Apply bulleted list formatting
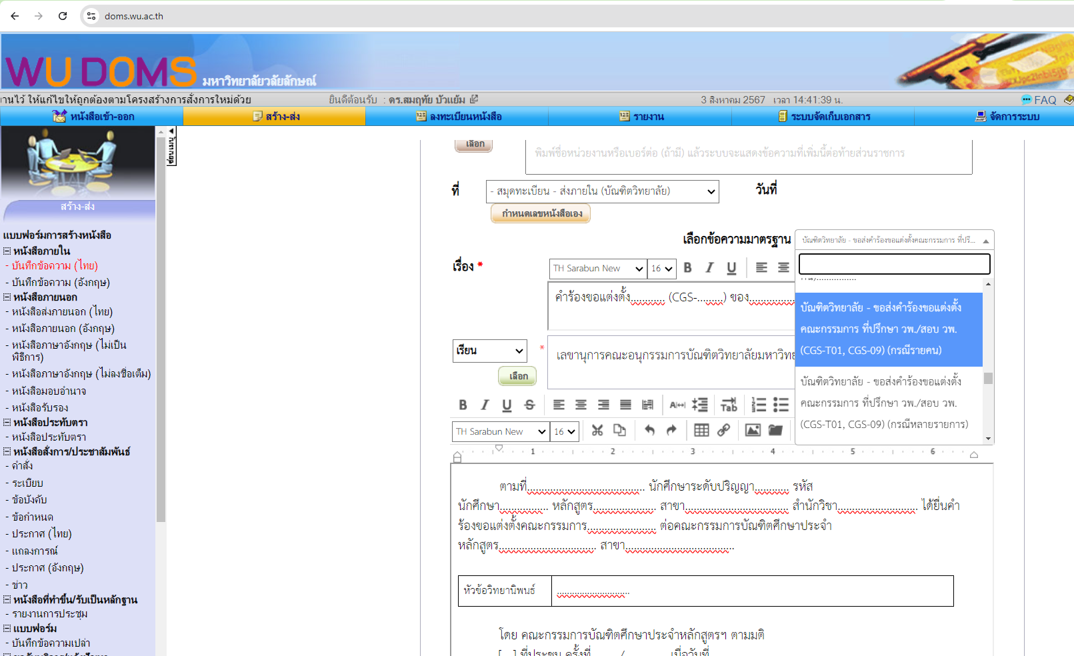Viewport: 1074px width, 656px height. click(781, 405)
